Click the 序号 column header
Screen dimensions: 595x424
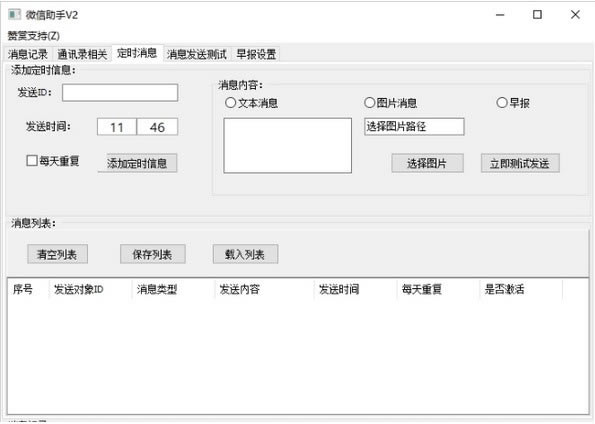[x=28, y=289]
